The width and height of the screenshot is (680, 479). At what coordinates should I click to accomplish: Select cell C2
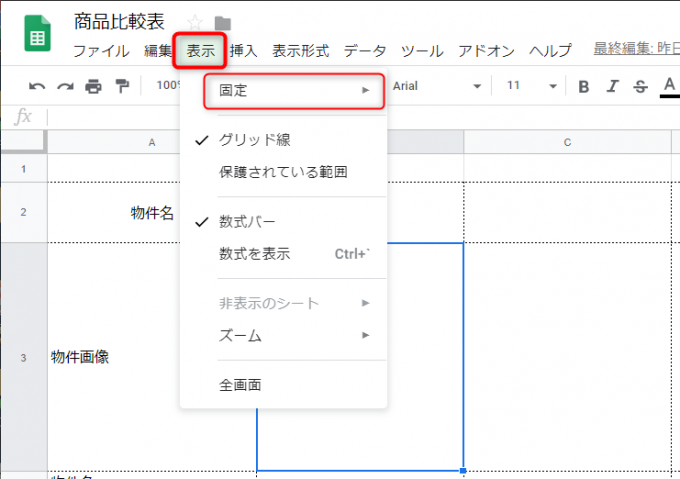tap(567, 212)
